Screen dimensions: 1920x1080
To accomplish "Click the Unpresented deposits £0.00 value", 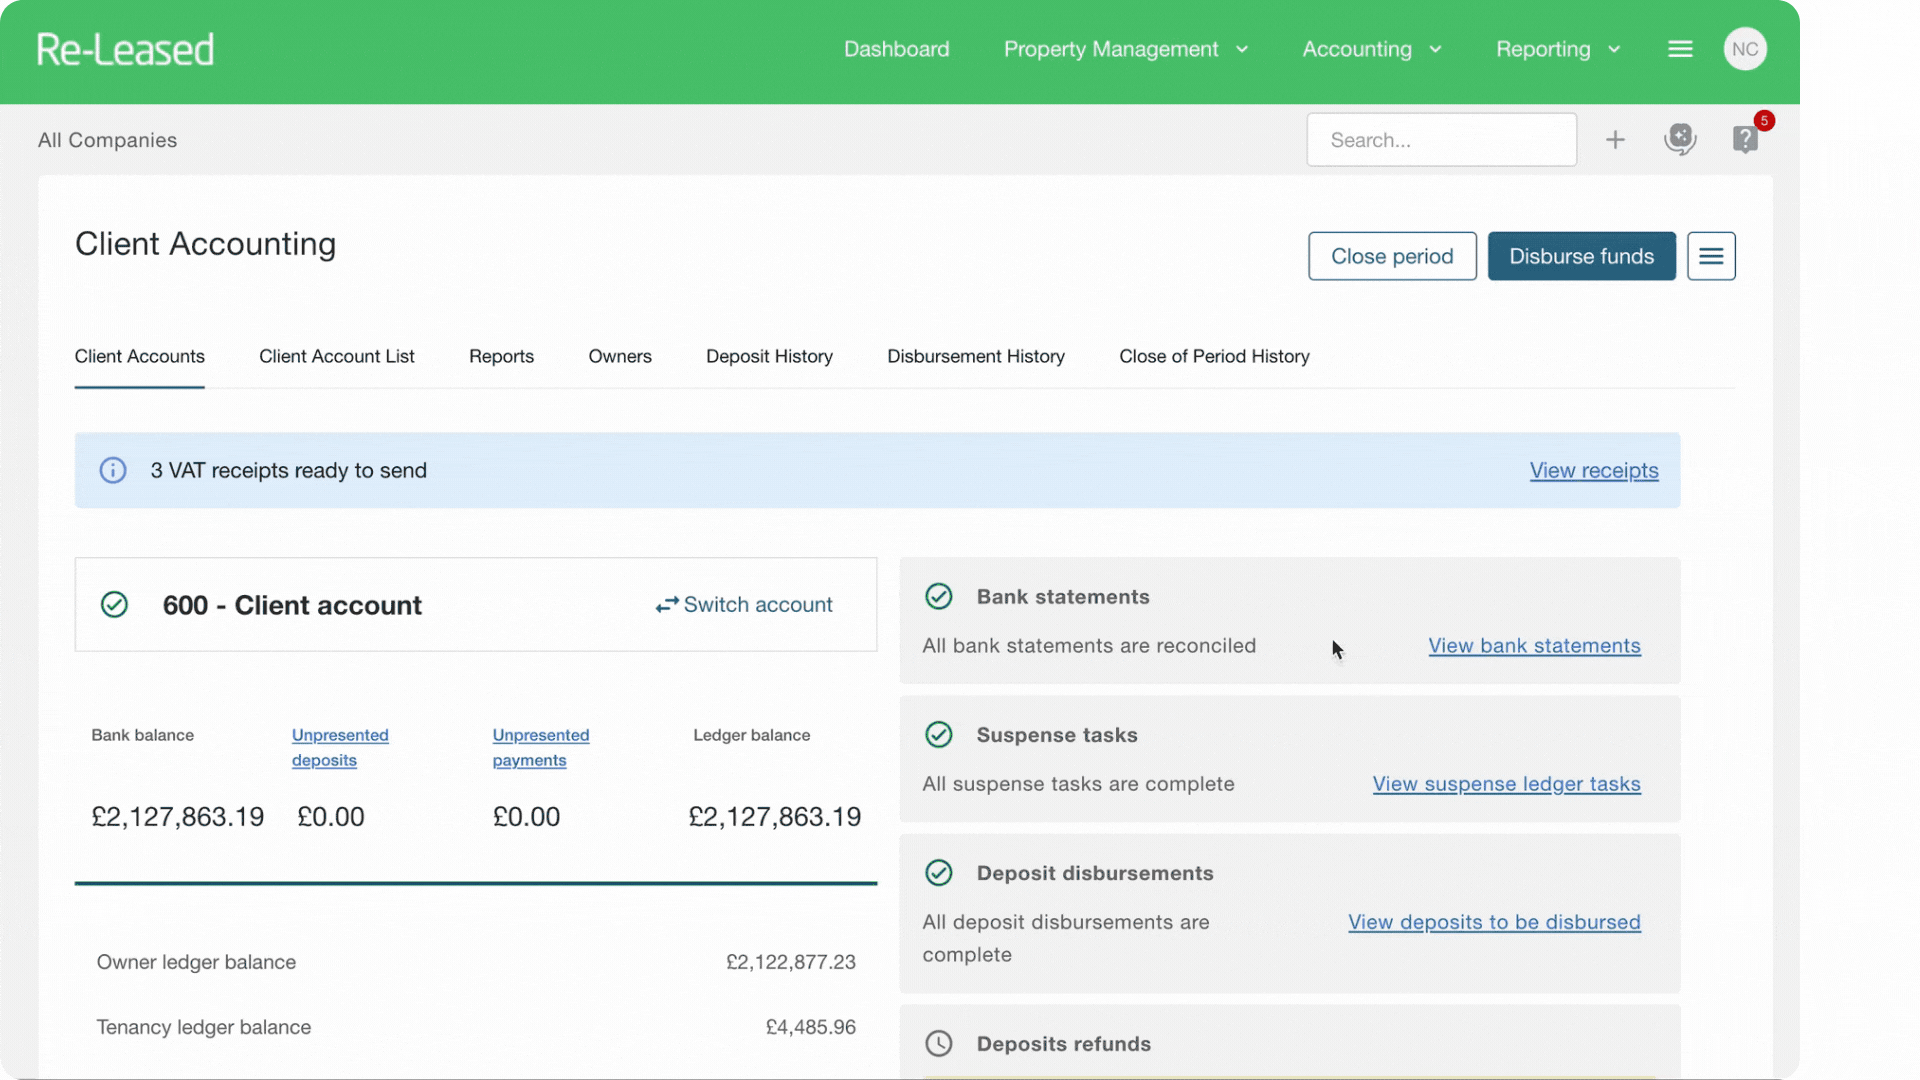I will (331, 817).
